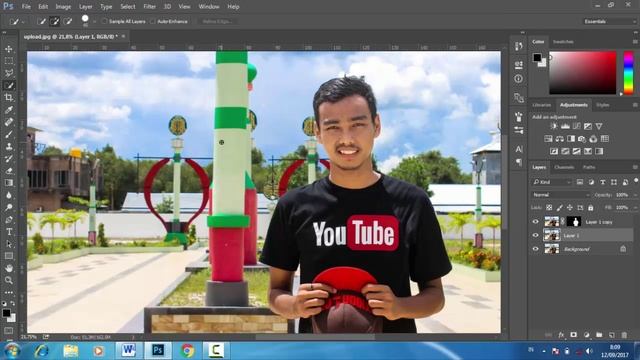Select the Horizontal Type tool
The image size is (640, 360).
pos(9,232)
